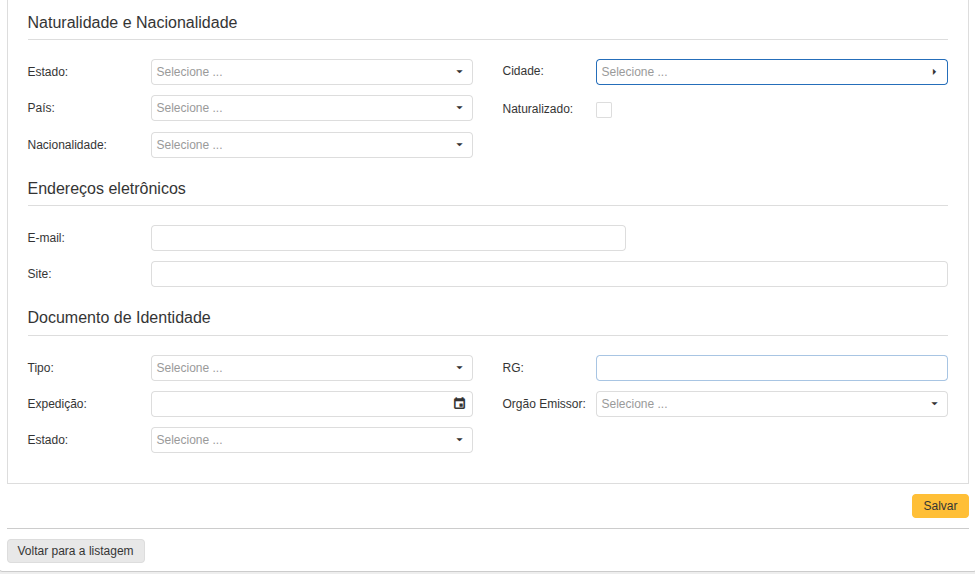Image resolution: width=975 pixels, height=574 pixels.
Task: Open the calendar icon in Expedição field
Action: [459, 404]
